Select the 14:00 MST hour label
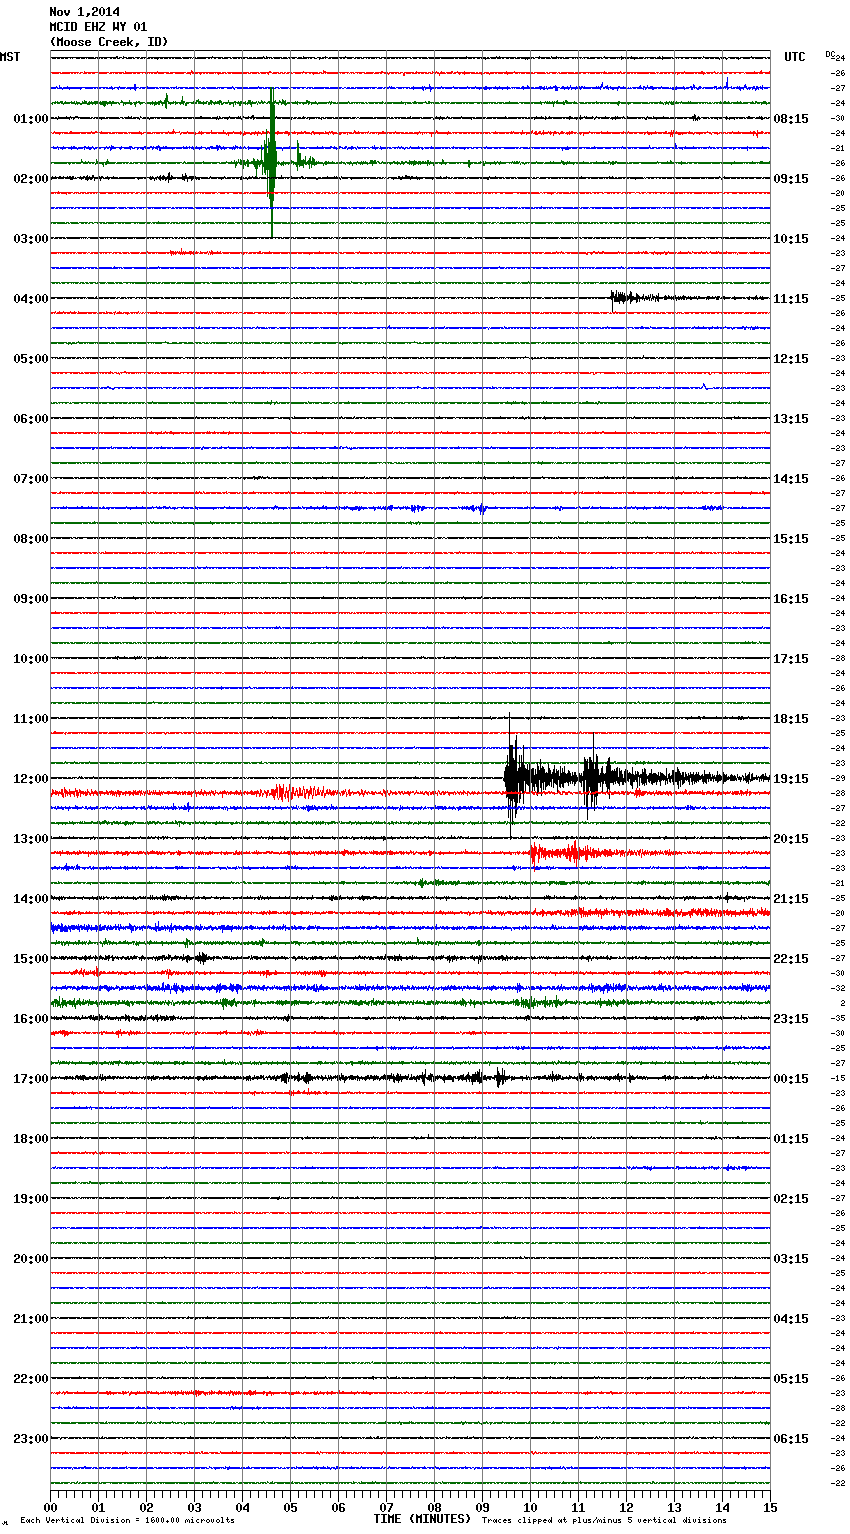This screenshot has width=850, height=1534. pyautogui.click(x=31, y=898)
